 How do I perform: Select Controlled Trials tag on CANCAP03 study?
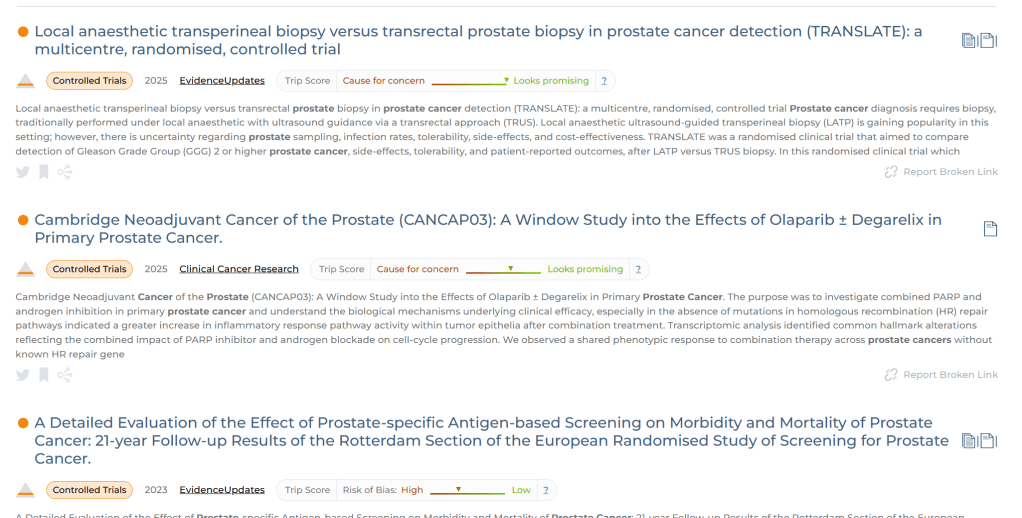coord(90,269)
